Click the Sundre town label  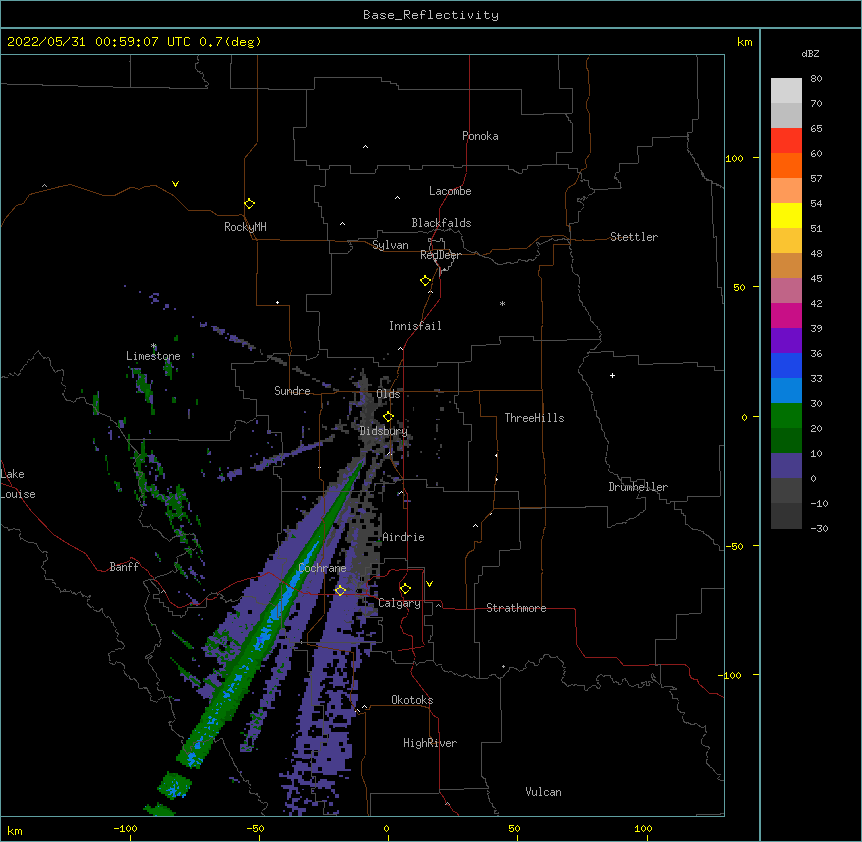292,391
